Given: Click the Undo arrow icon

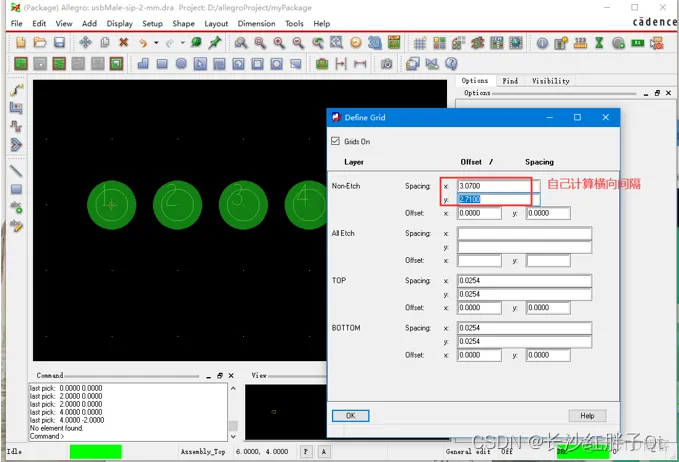Looking at the screenshot, I should coord(143,42).
